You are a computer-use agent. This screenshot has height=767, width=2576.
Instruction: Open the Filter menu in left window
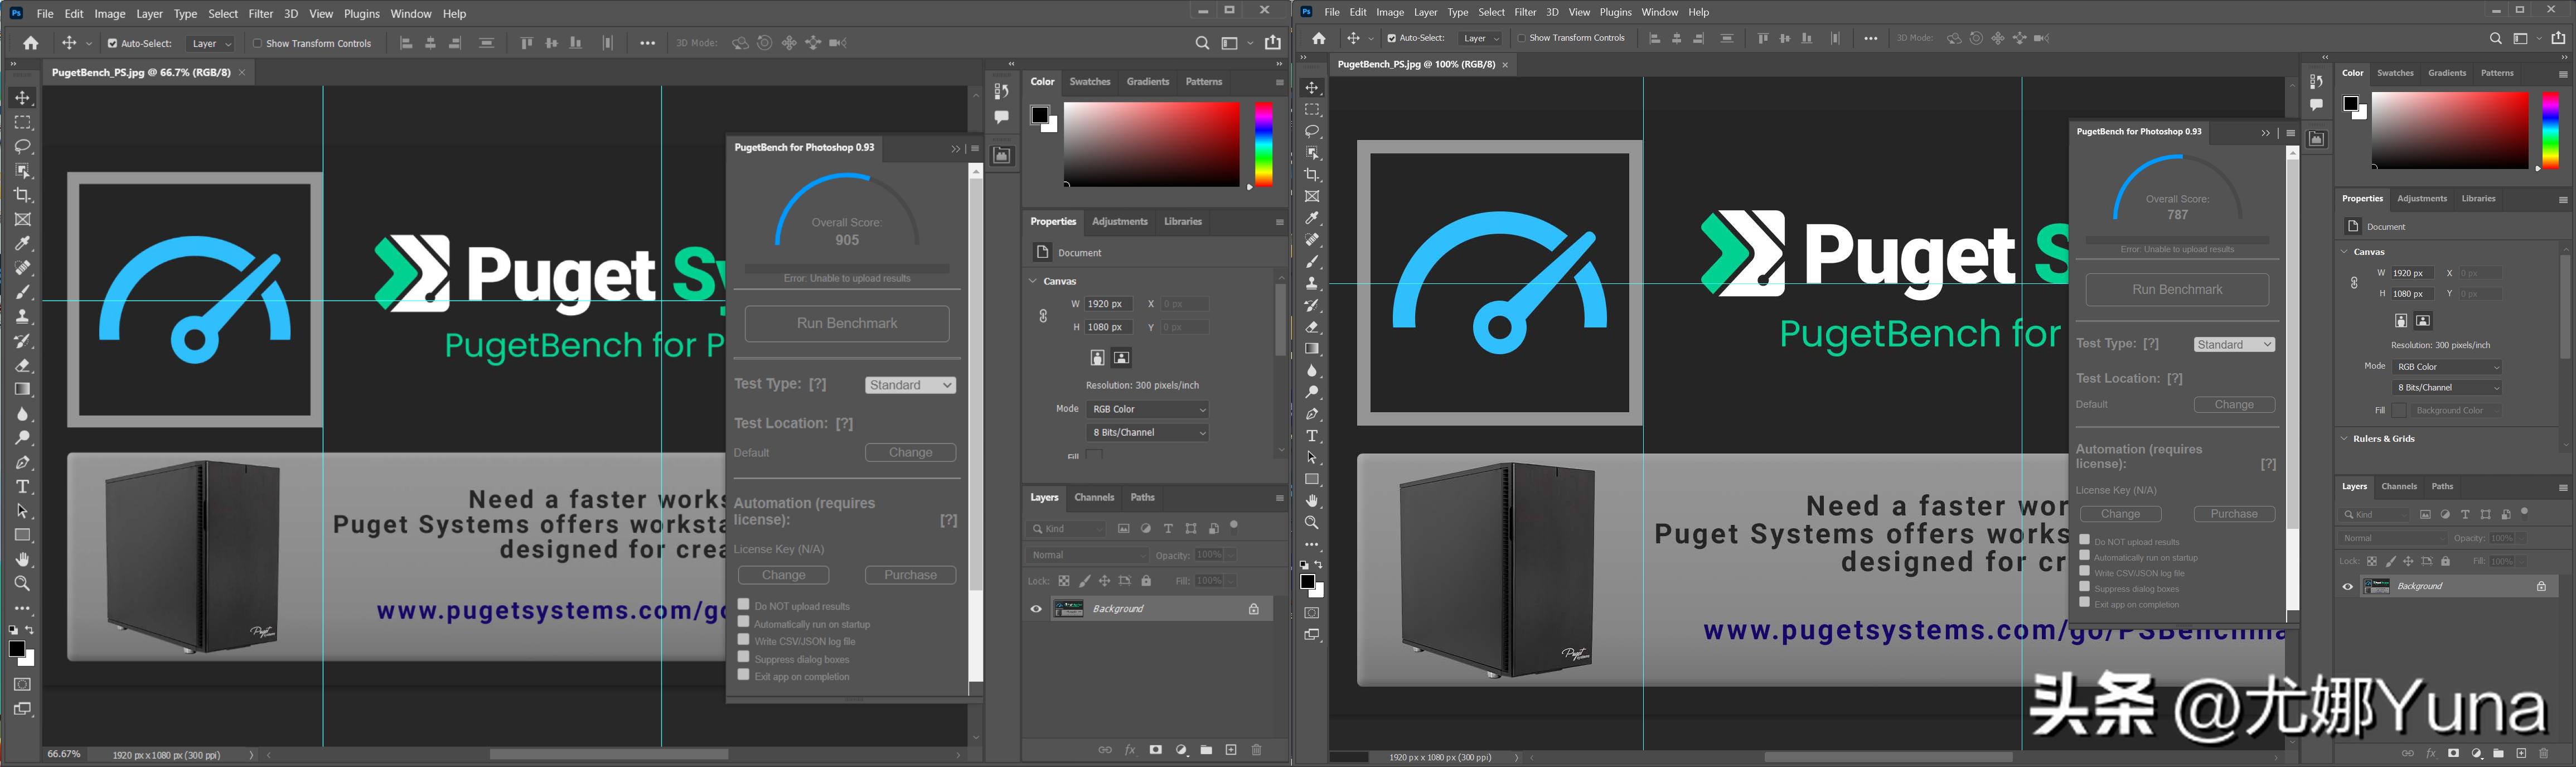[260, 14]
